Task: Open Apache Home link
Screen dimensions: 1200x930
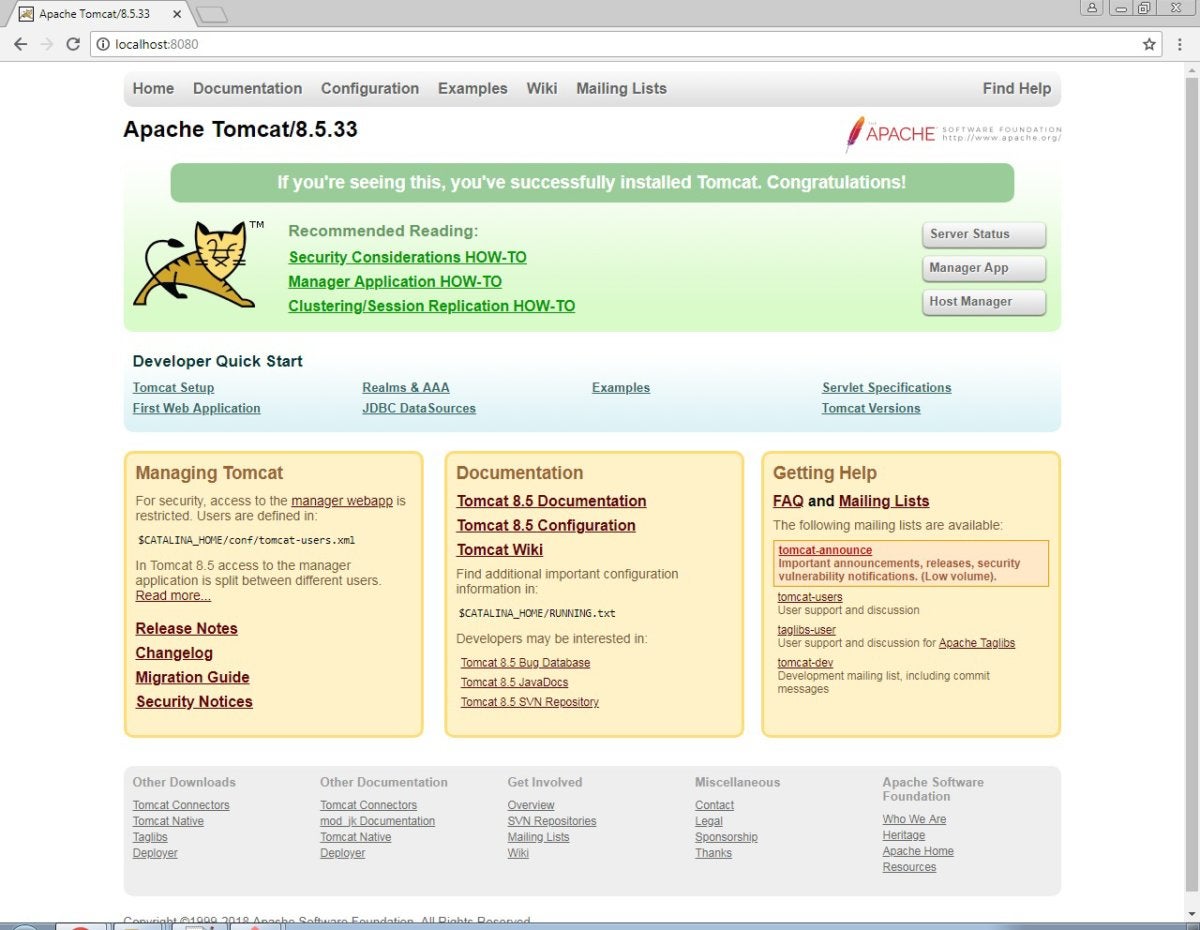Action: pos(918,851)
